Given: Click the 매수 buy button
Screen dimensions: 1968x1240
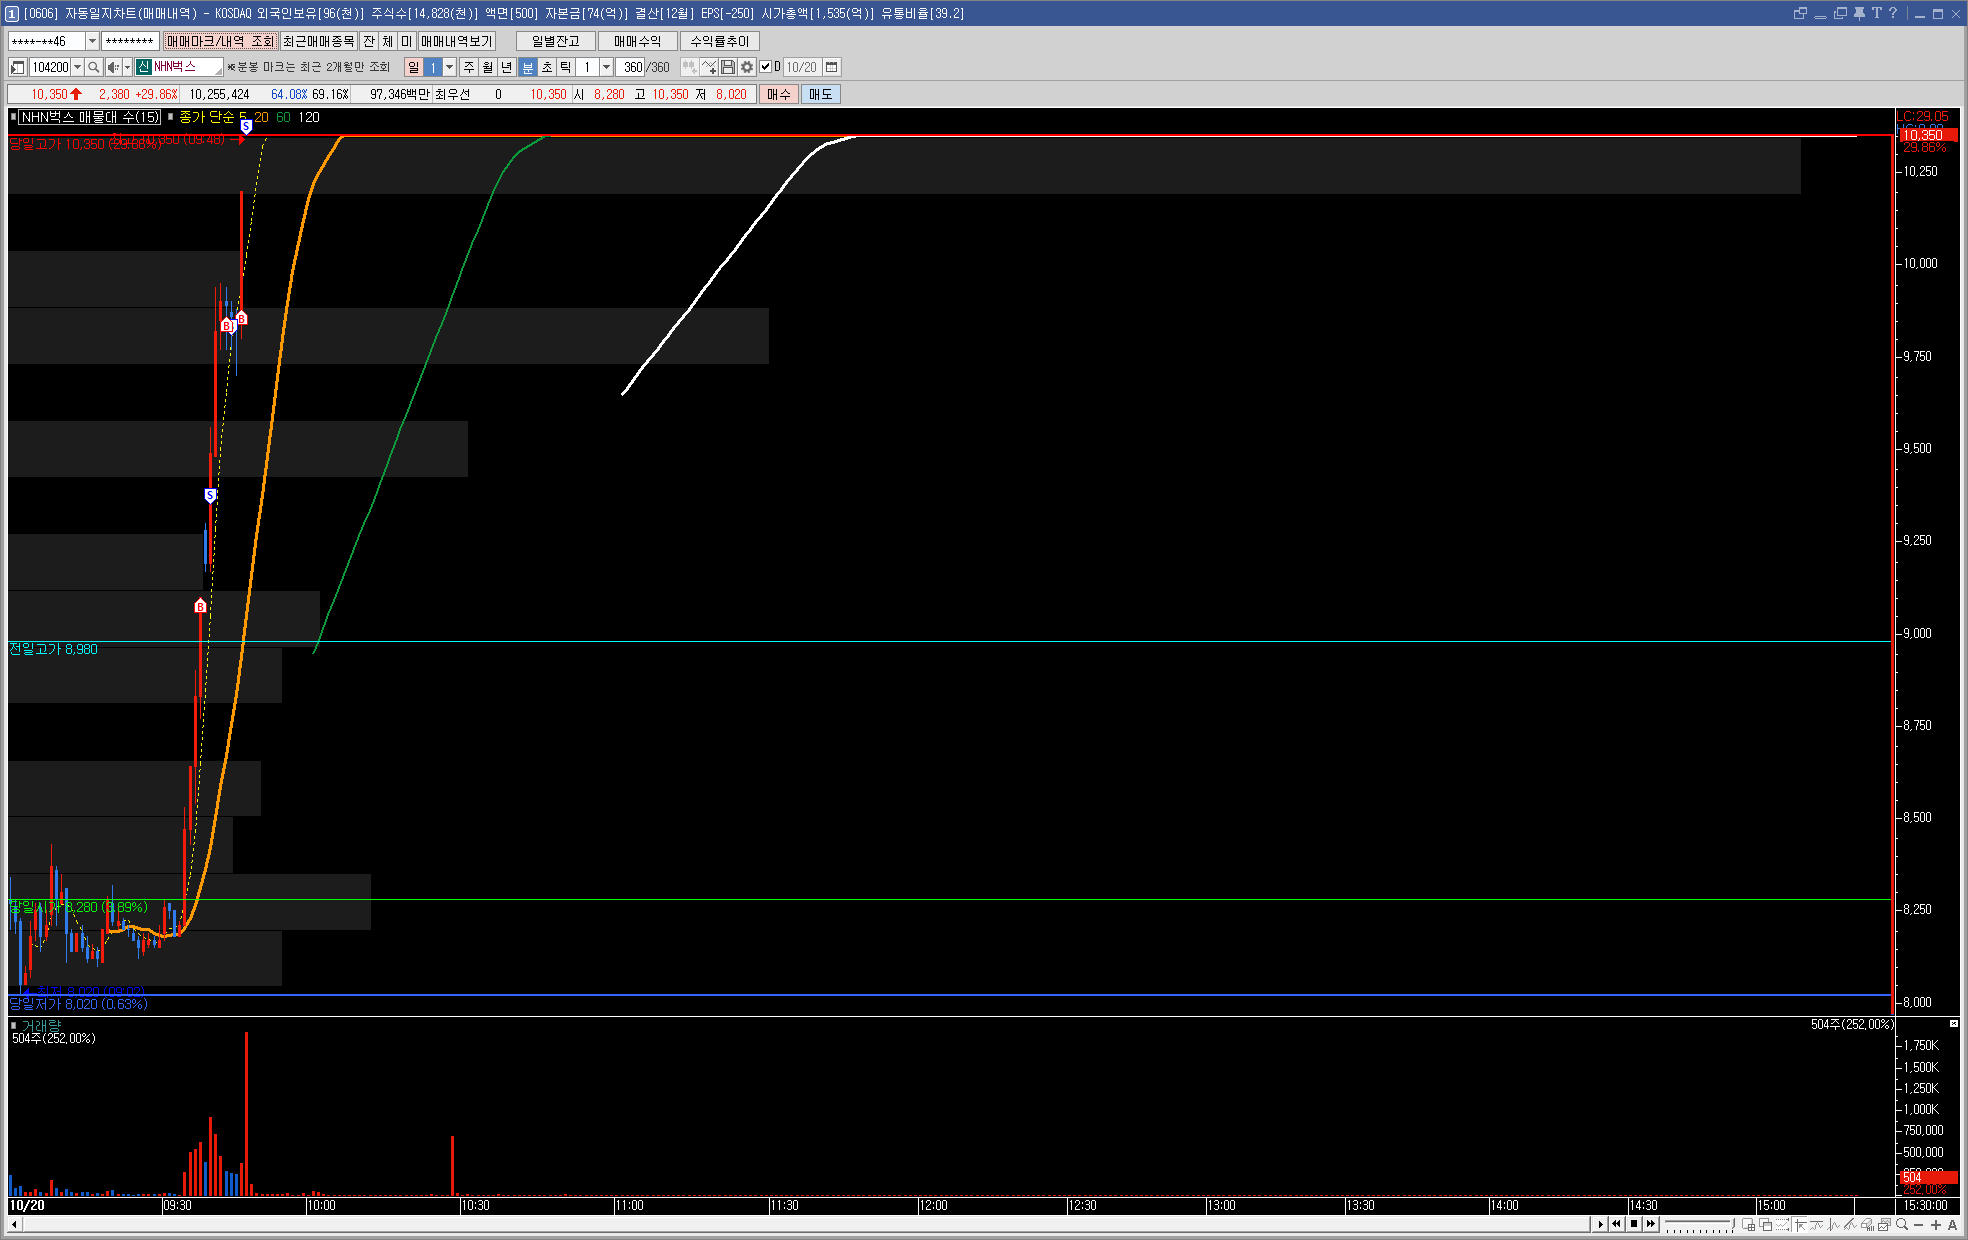Looking at the screenshot, I should click(778, 94).
